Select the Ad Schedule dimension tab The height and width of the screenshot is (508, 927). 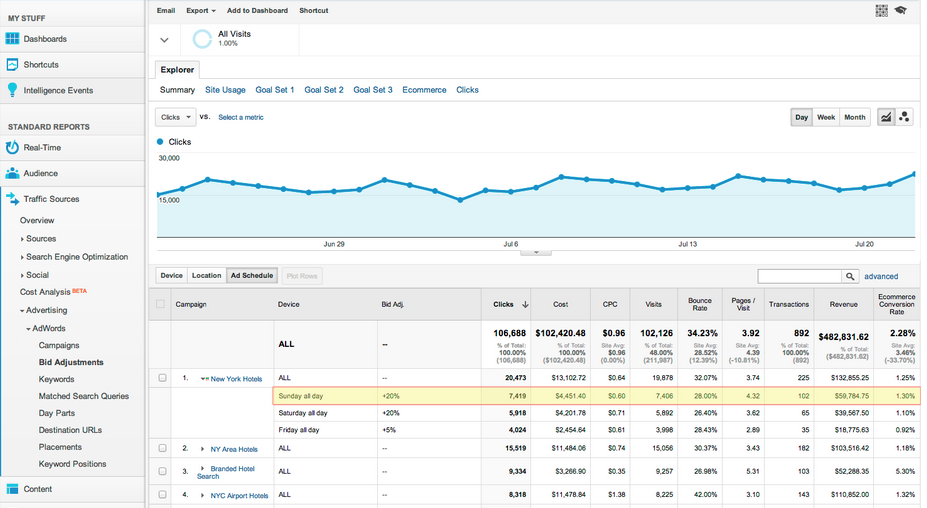pyautogui.click(x=251, y=276)
